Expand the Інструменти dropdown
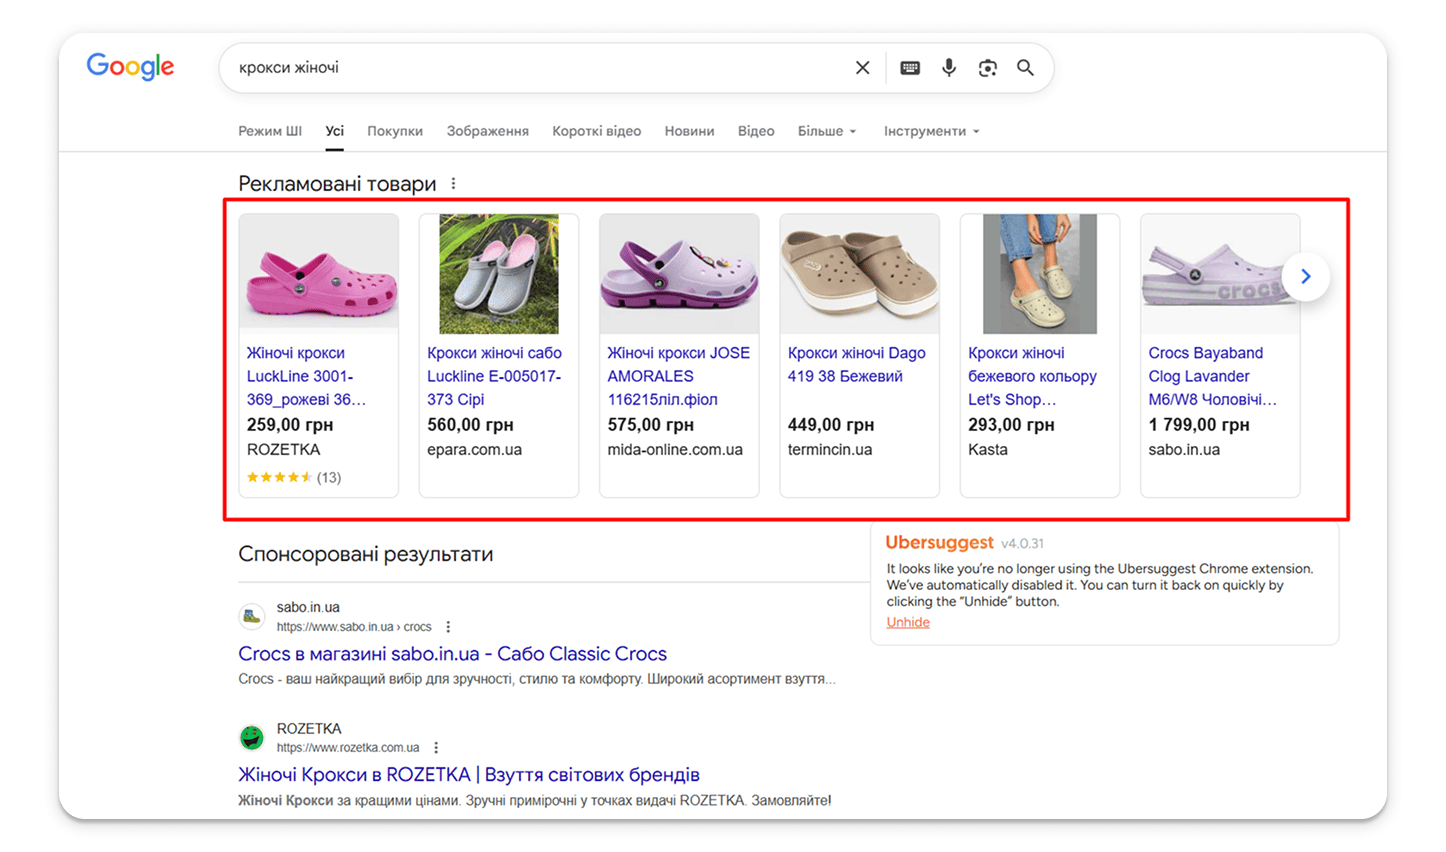The width and height of the screenshot is (1446, 852). (x=932, y=131)
